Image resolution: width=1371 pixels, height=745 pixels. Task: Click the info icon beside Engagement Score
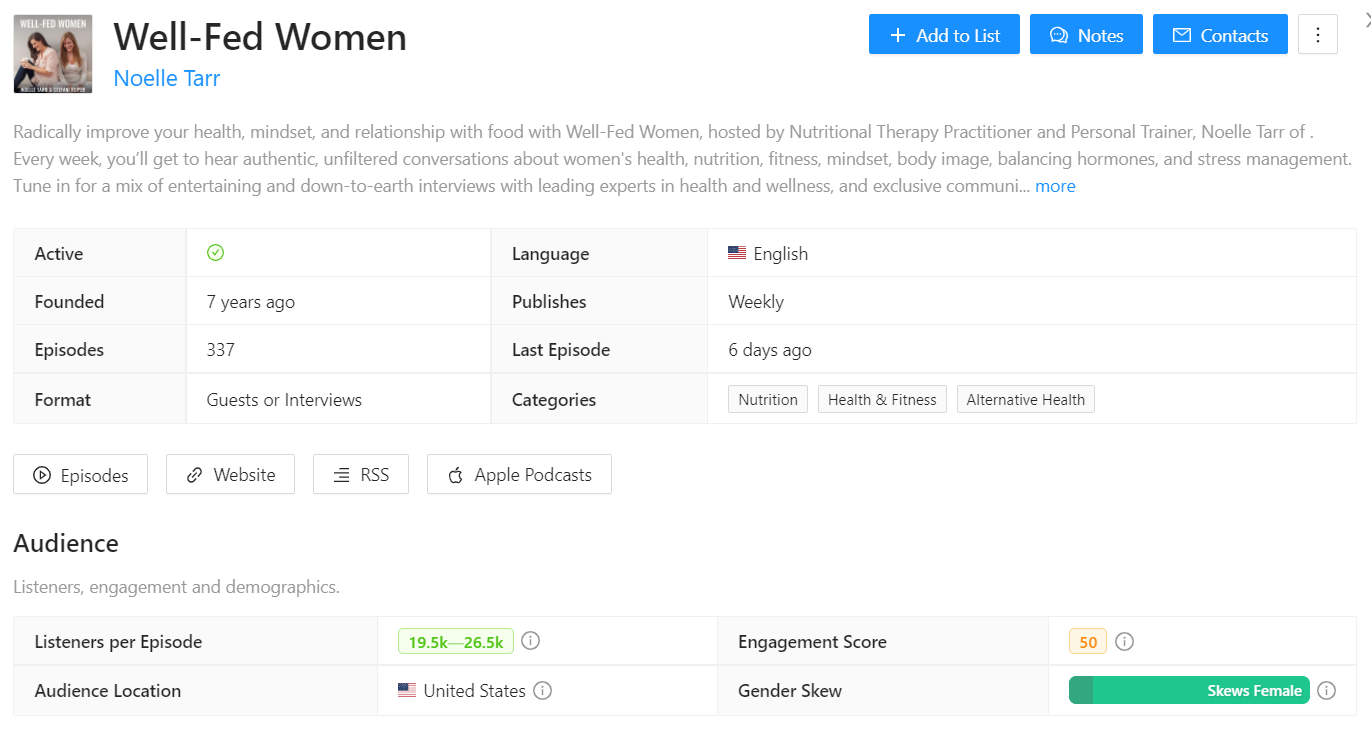[1124, 641]
